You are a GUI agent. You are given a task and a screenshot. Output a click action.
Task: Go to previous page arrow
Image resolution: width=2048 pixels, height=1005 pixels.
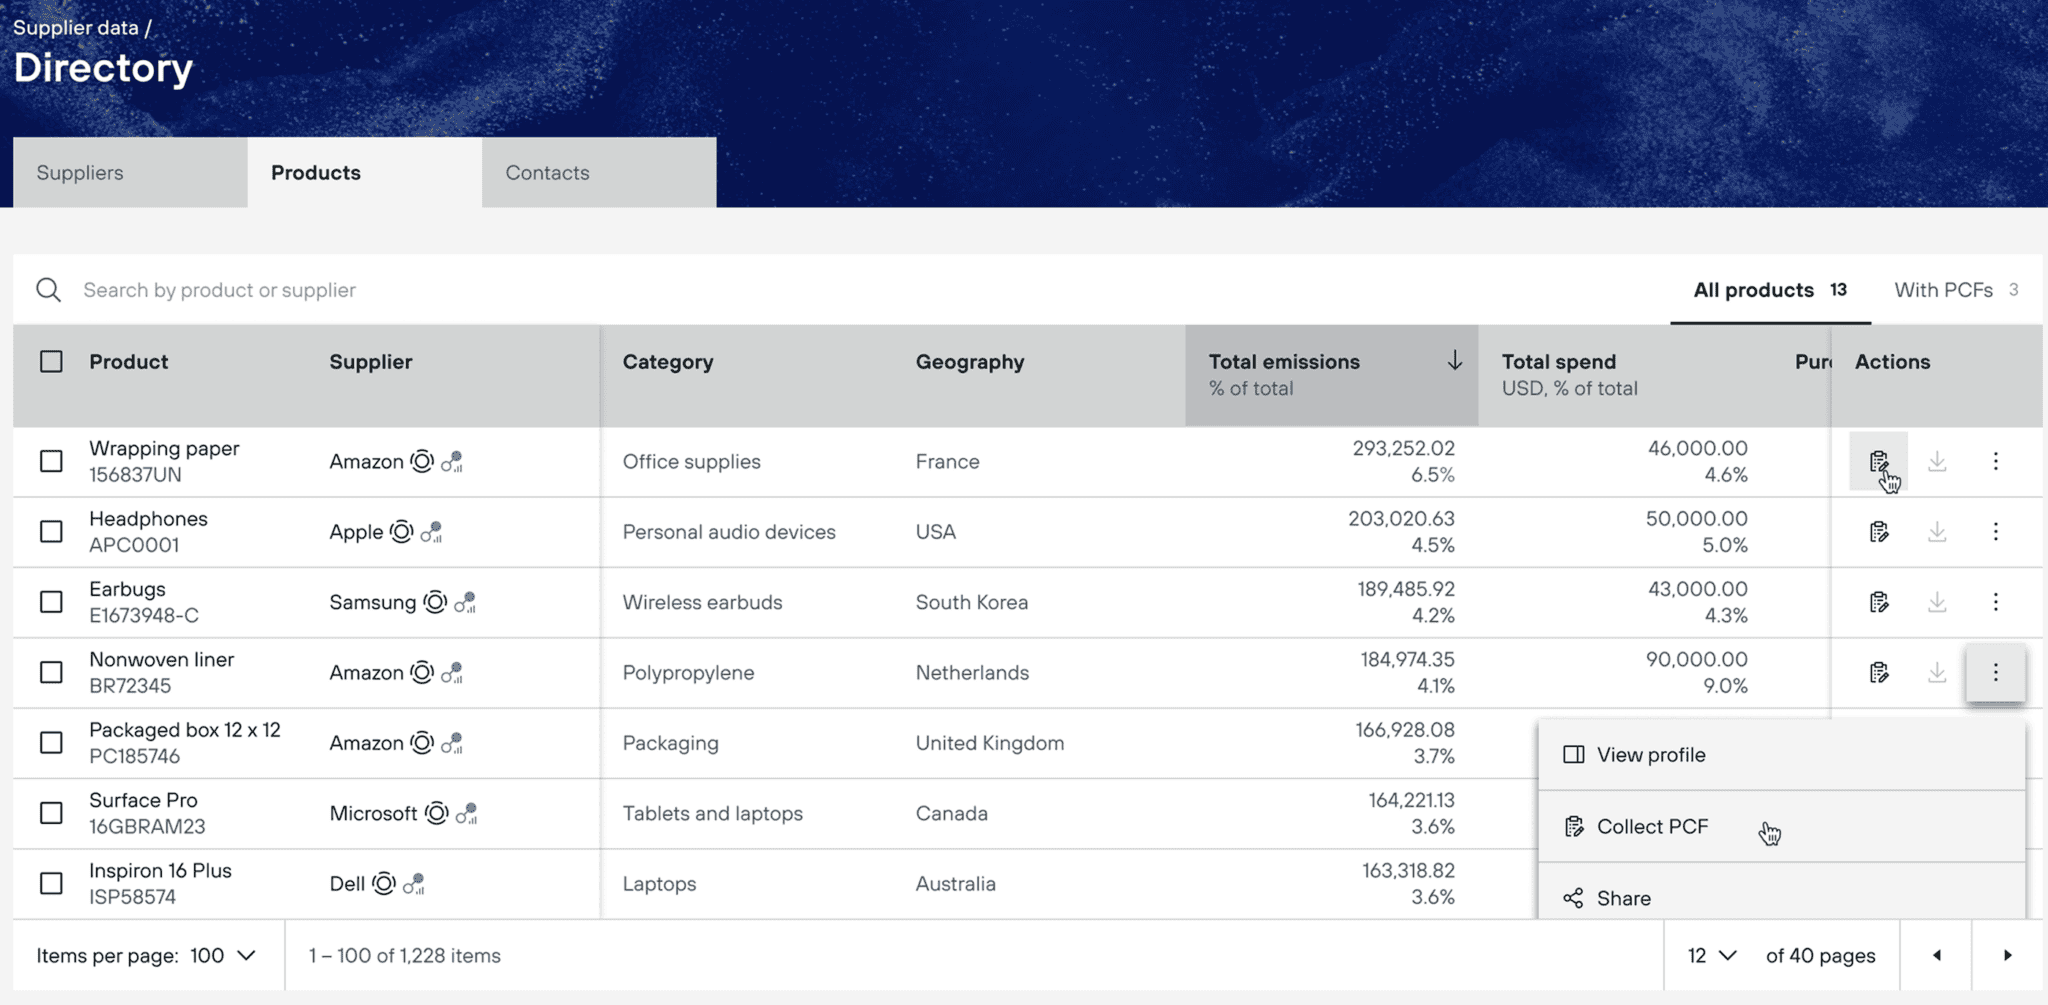point(1937,956)
